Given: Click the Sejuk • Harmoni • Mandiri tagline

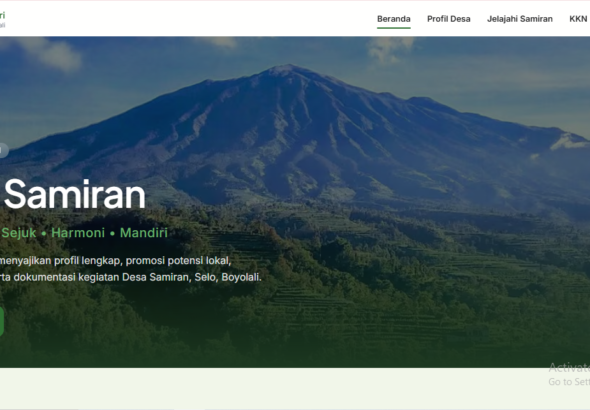Looking at the screenshot, I should point(84,233).
